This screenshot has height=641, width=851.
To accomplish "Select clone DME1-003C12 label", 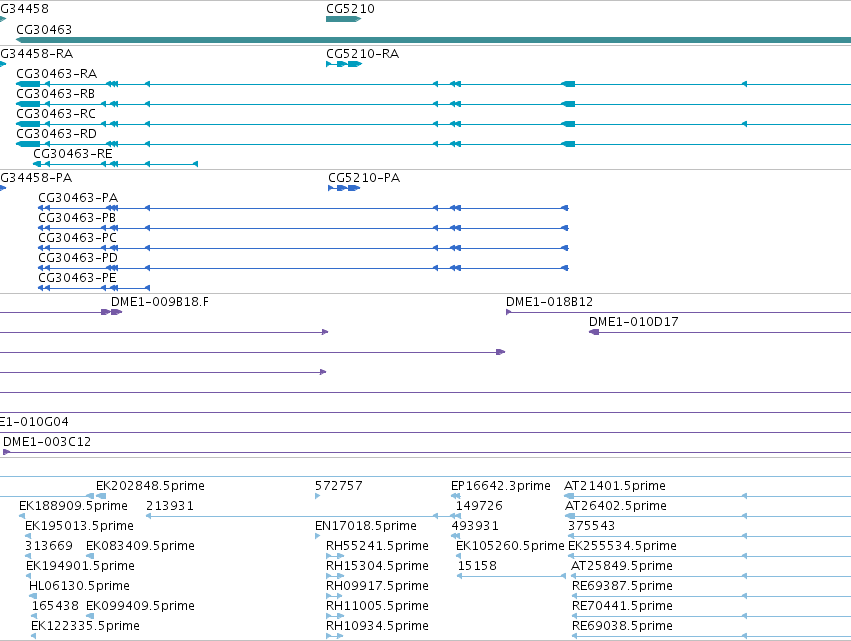I will coord(47,442).
